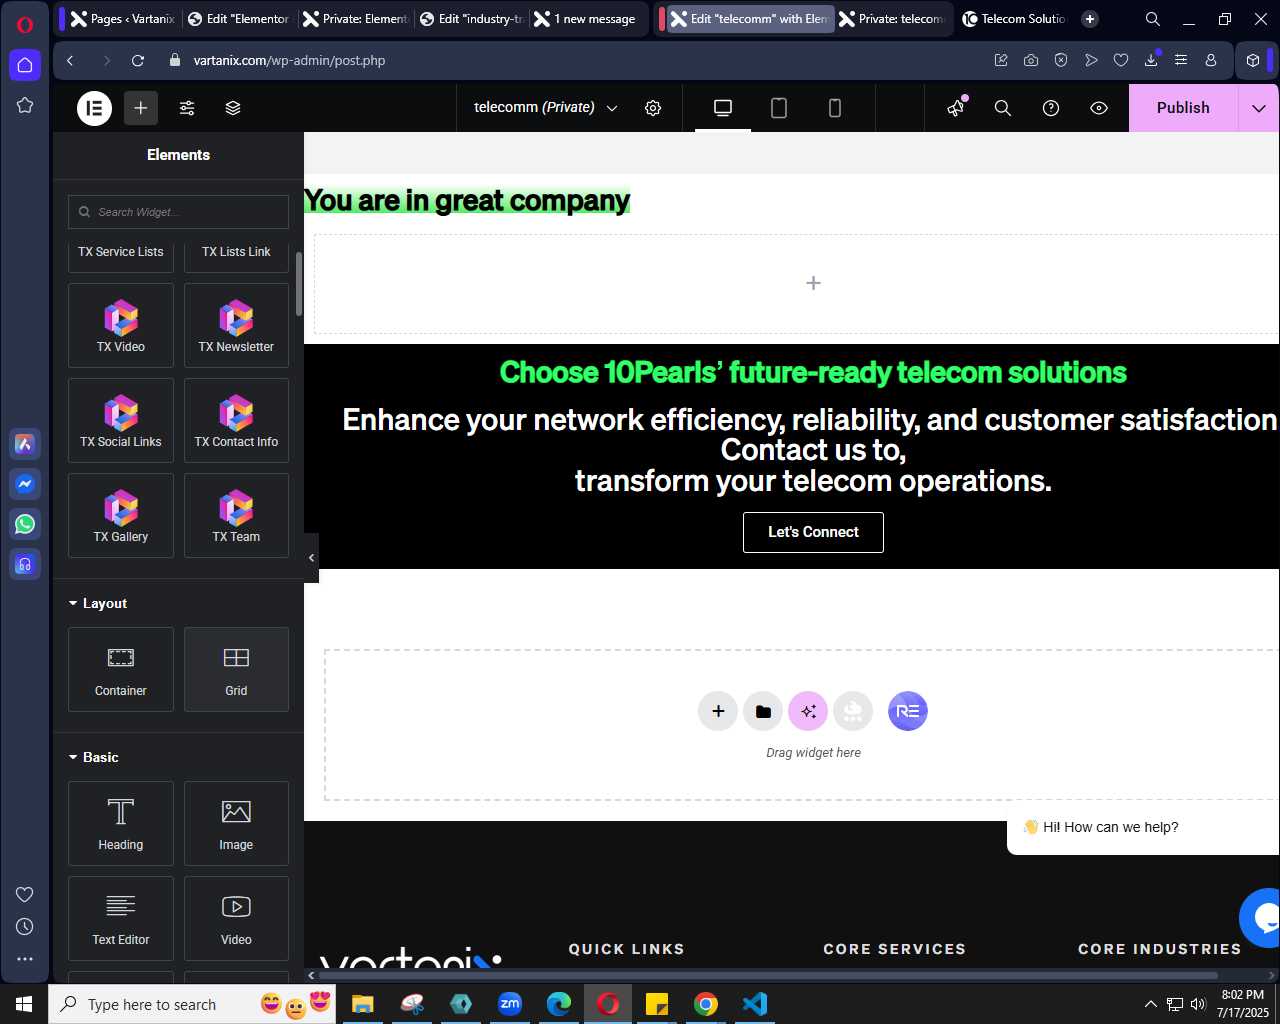The width and height of the screenshot is (1280, 1024).
Task: Open a new browser tab
Action: click(x=1090, y=18)
